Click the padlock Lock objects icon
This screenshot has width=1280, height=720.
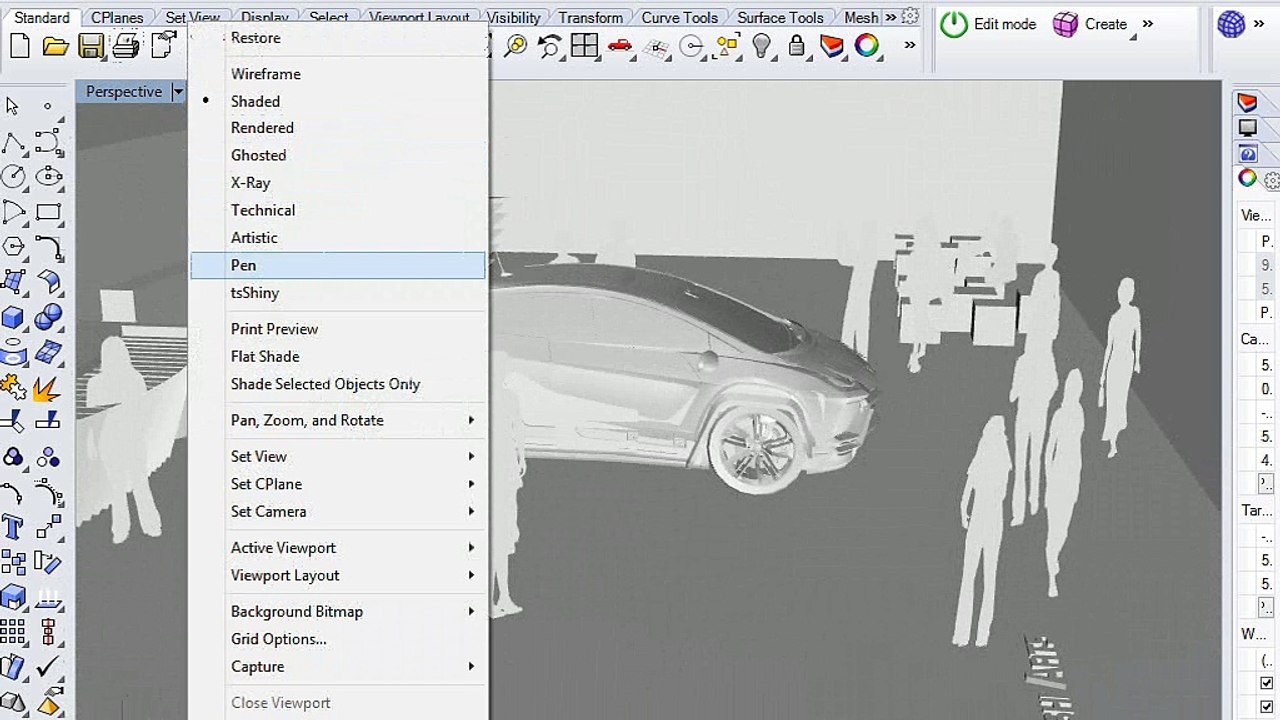tap(796, 46)
